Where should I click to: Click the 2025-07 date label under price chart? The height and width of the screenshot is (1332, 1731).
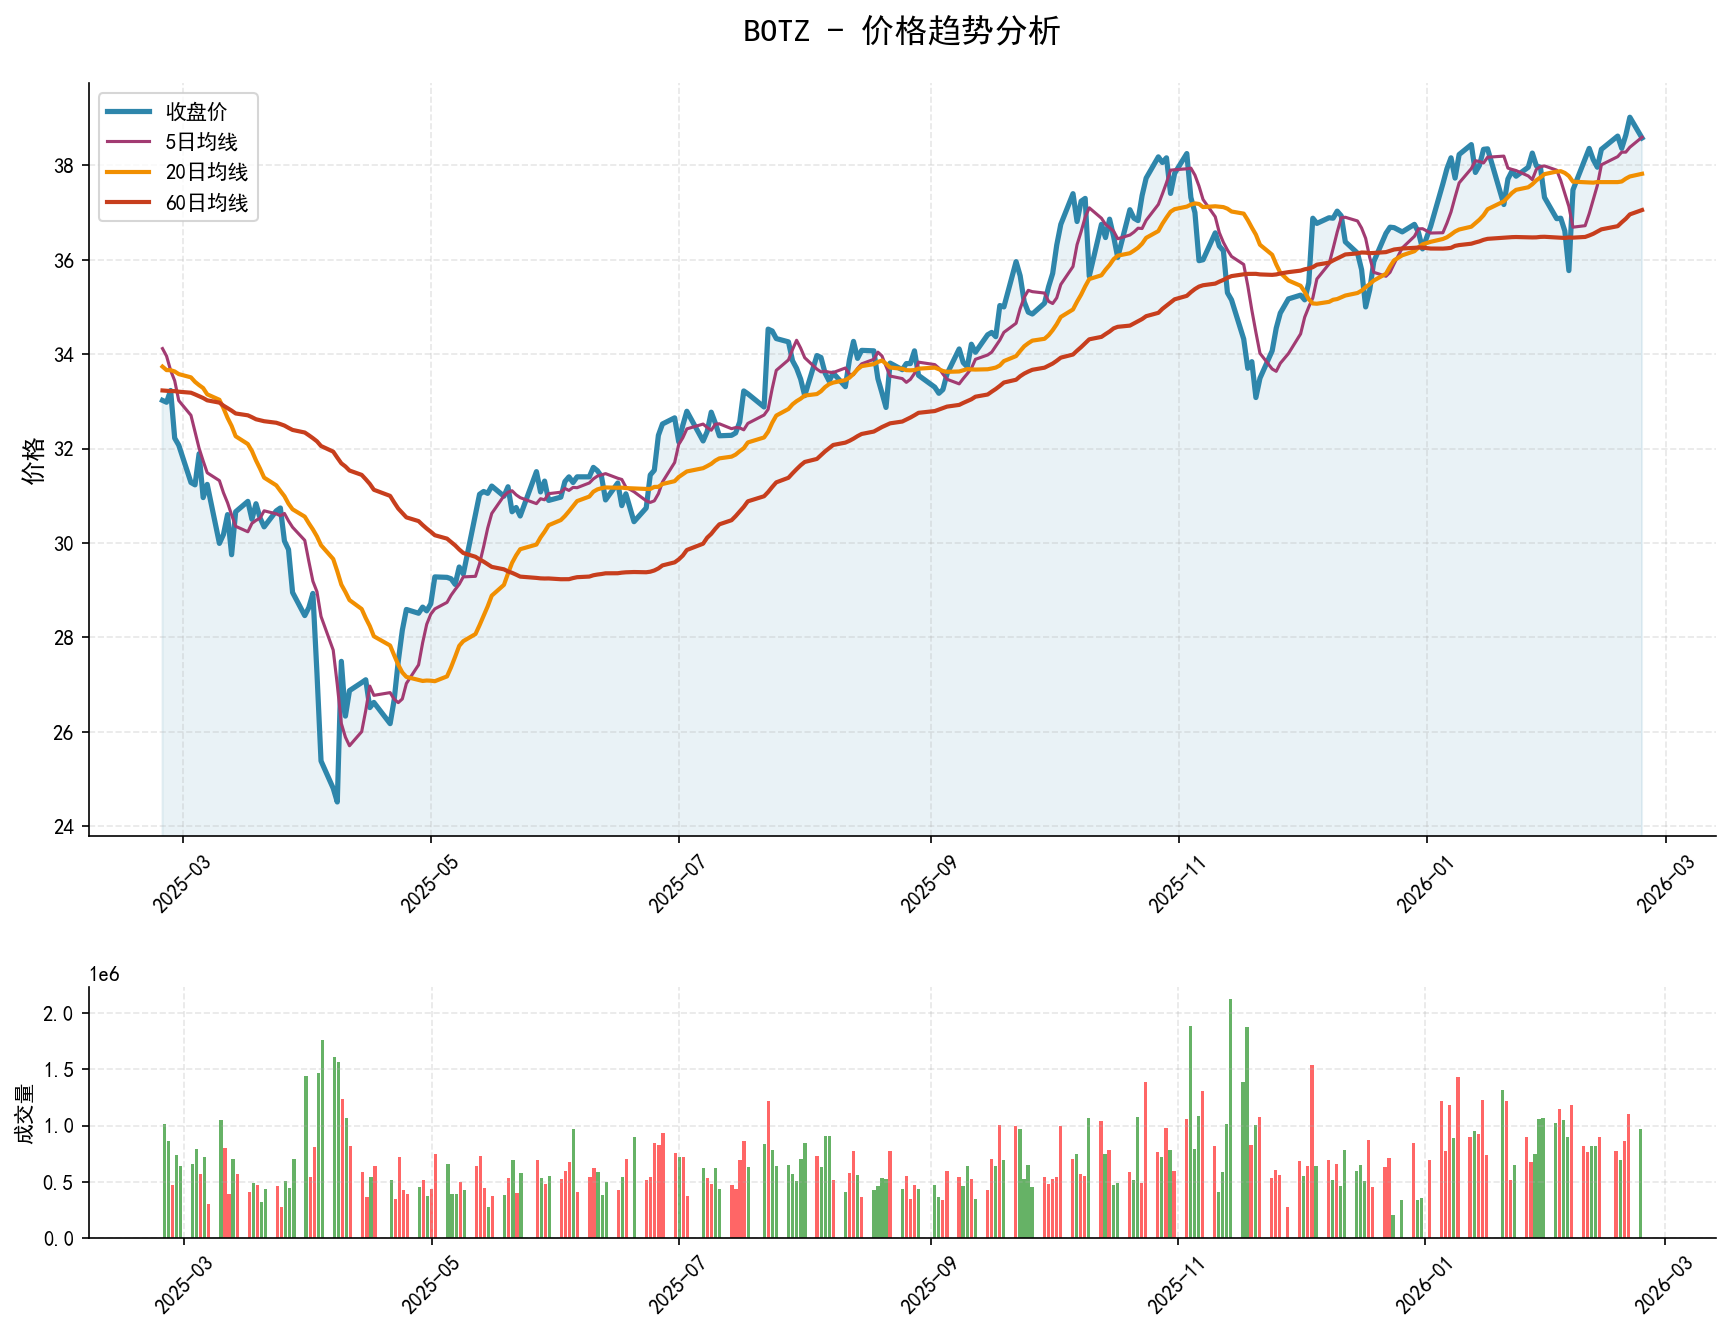tap(671, 881)
